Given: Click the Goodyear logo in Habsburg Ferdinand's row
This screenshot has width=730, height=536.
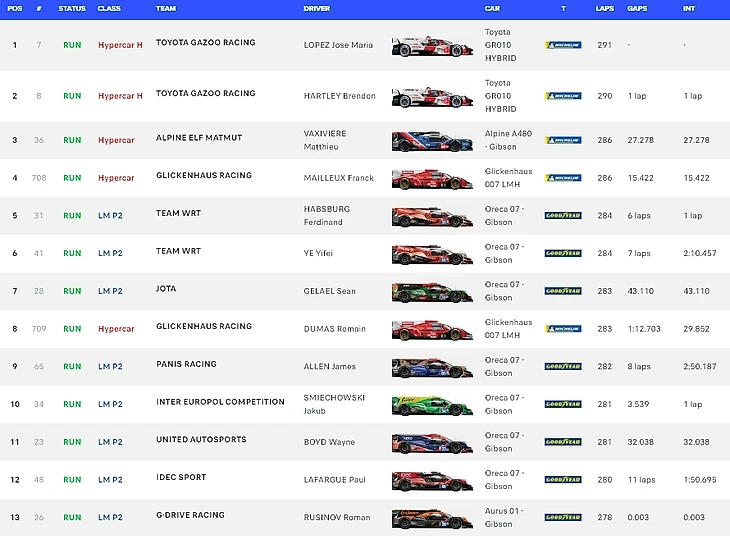Looking at the screenshot, I should coord(562,215).
